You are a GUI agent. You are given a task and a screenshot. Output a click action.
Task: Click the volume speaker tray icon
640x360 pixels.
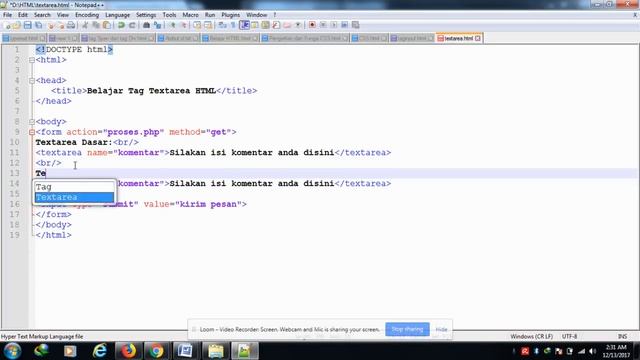click(x=593, y=351)
